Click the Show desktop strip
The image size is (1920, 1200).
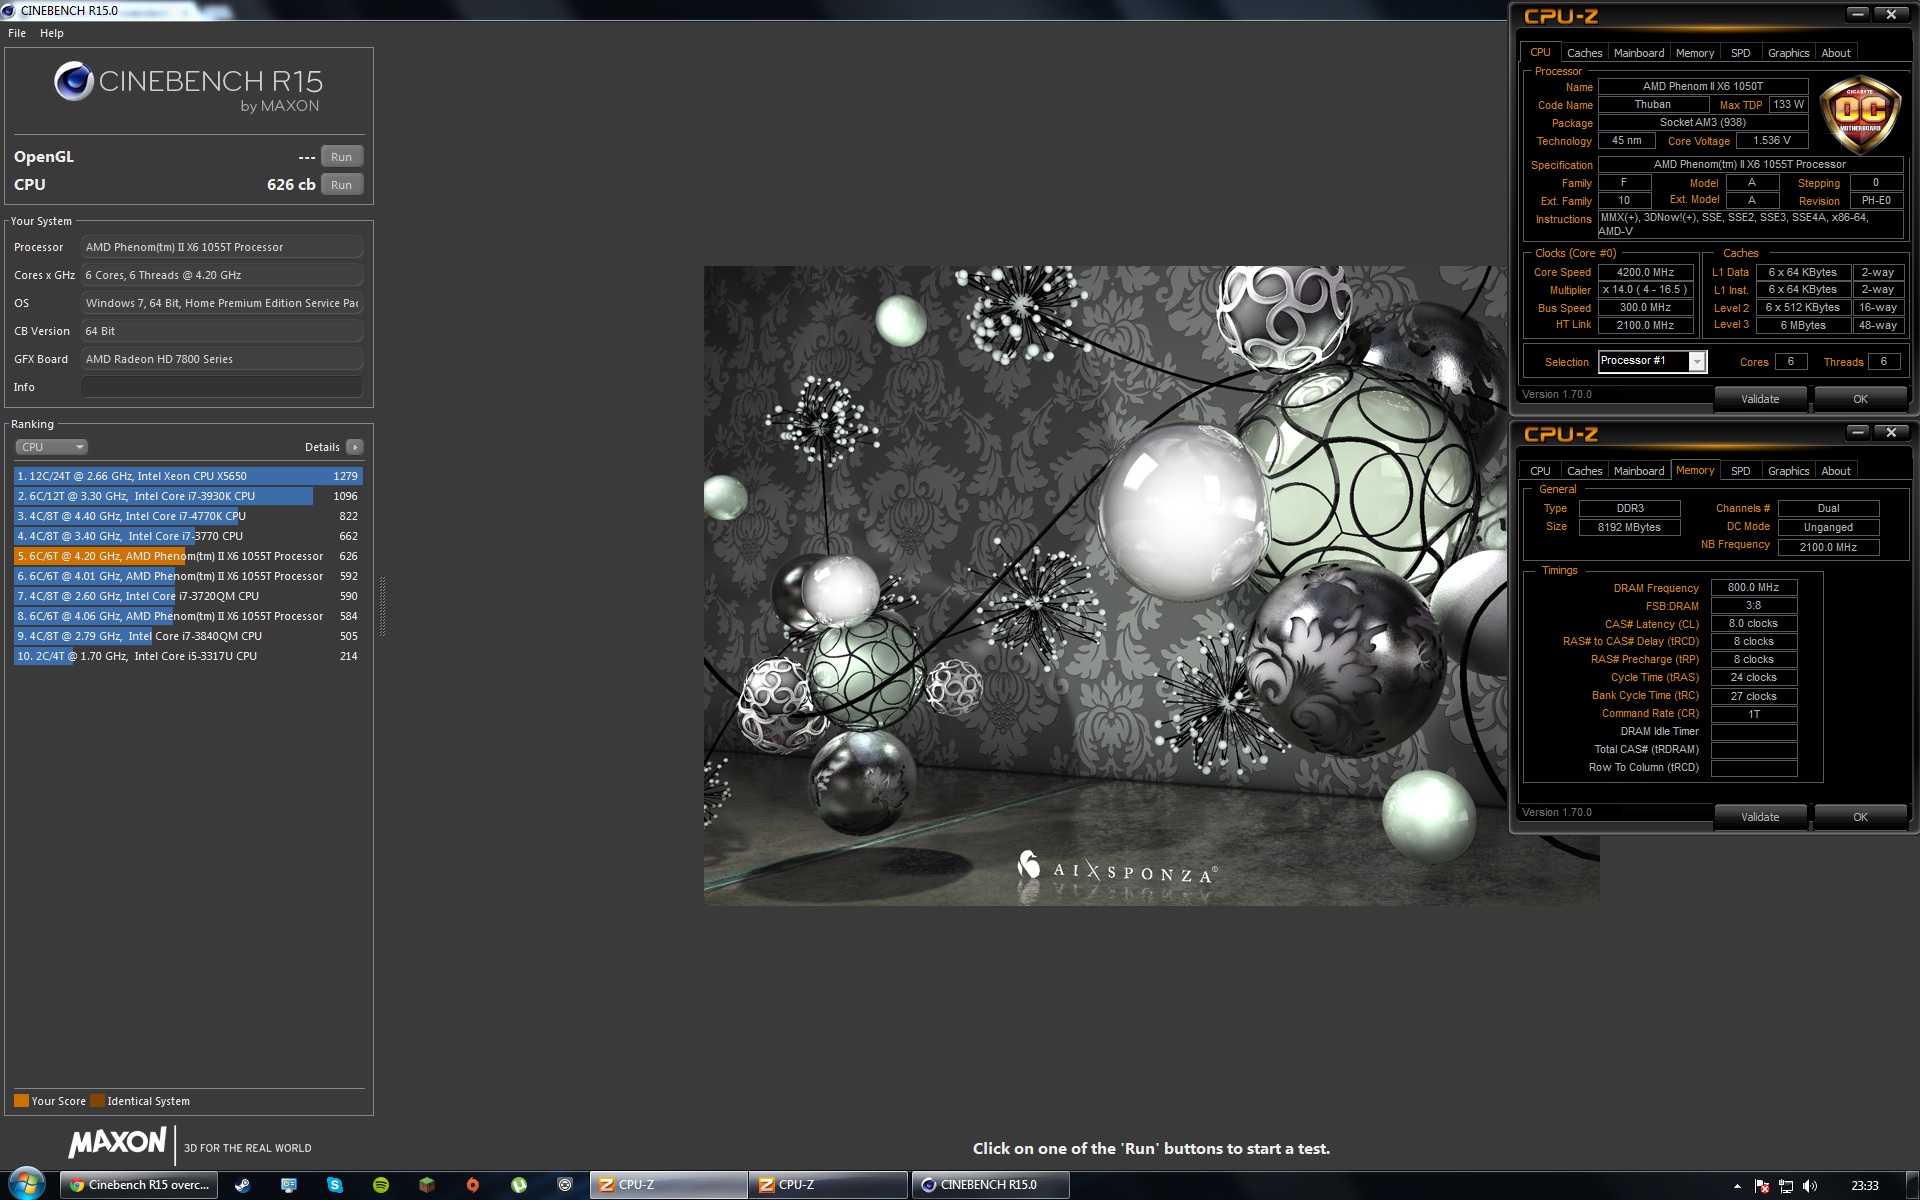[x=1913, y=1185]
